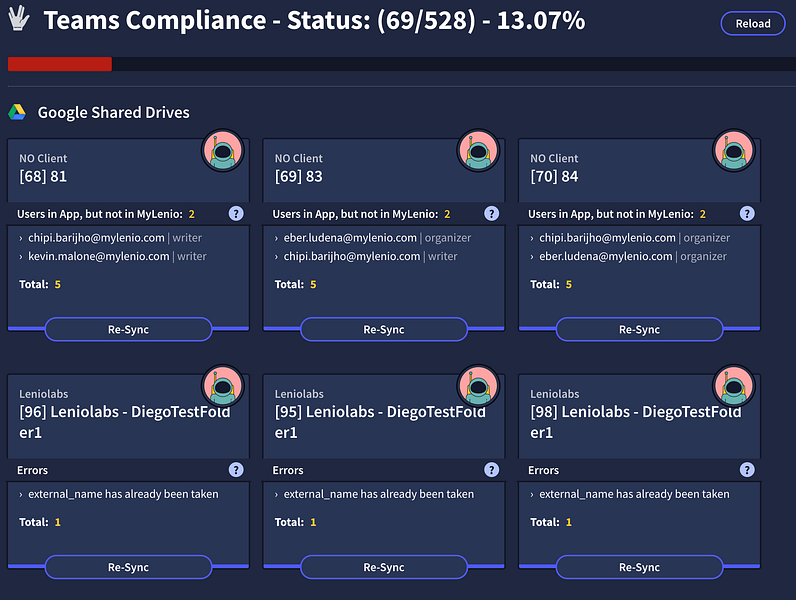Open Errors help icon on card [98]
This screenshot has width=796, height=600.
747,470
